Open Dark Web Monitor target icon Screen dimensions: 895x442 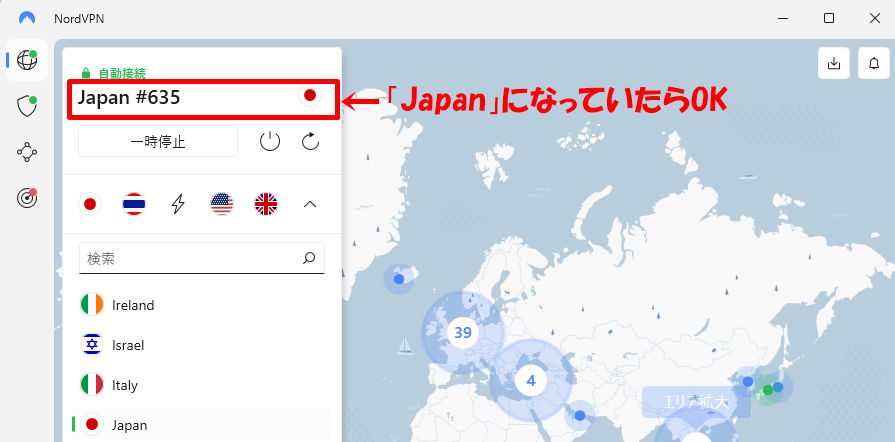click(x=27, y=198)
